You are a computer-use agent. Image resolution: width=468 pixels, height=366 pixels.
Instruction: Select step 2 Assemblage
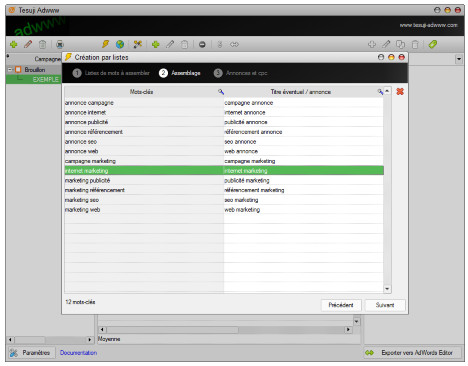[180, 73]
